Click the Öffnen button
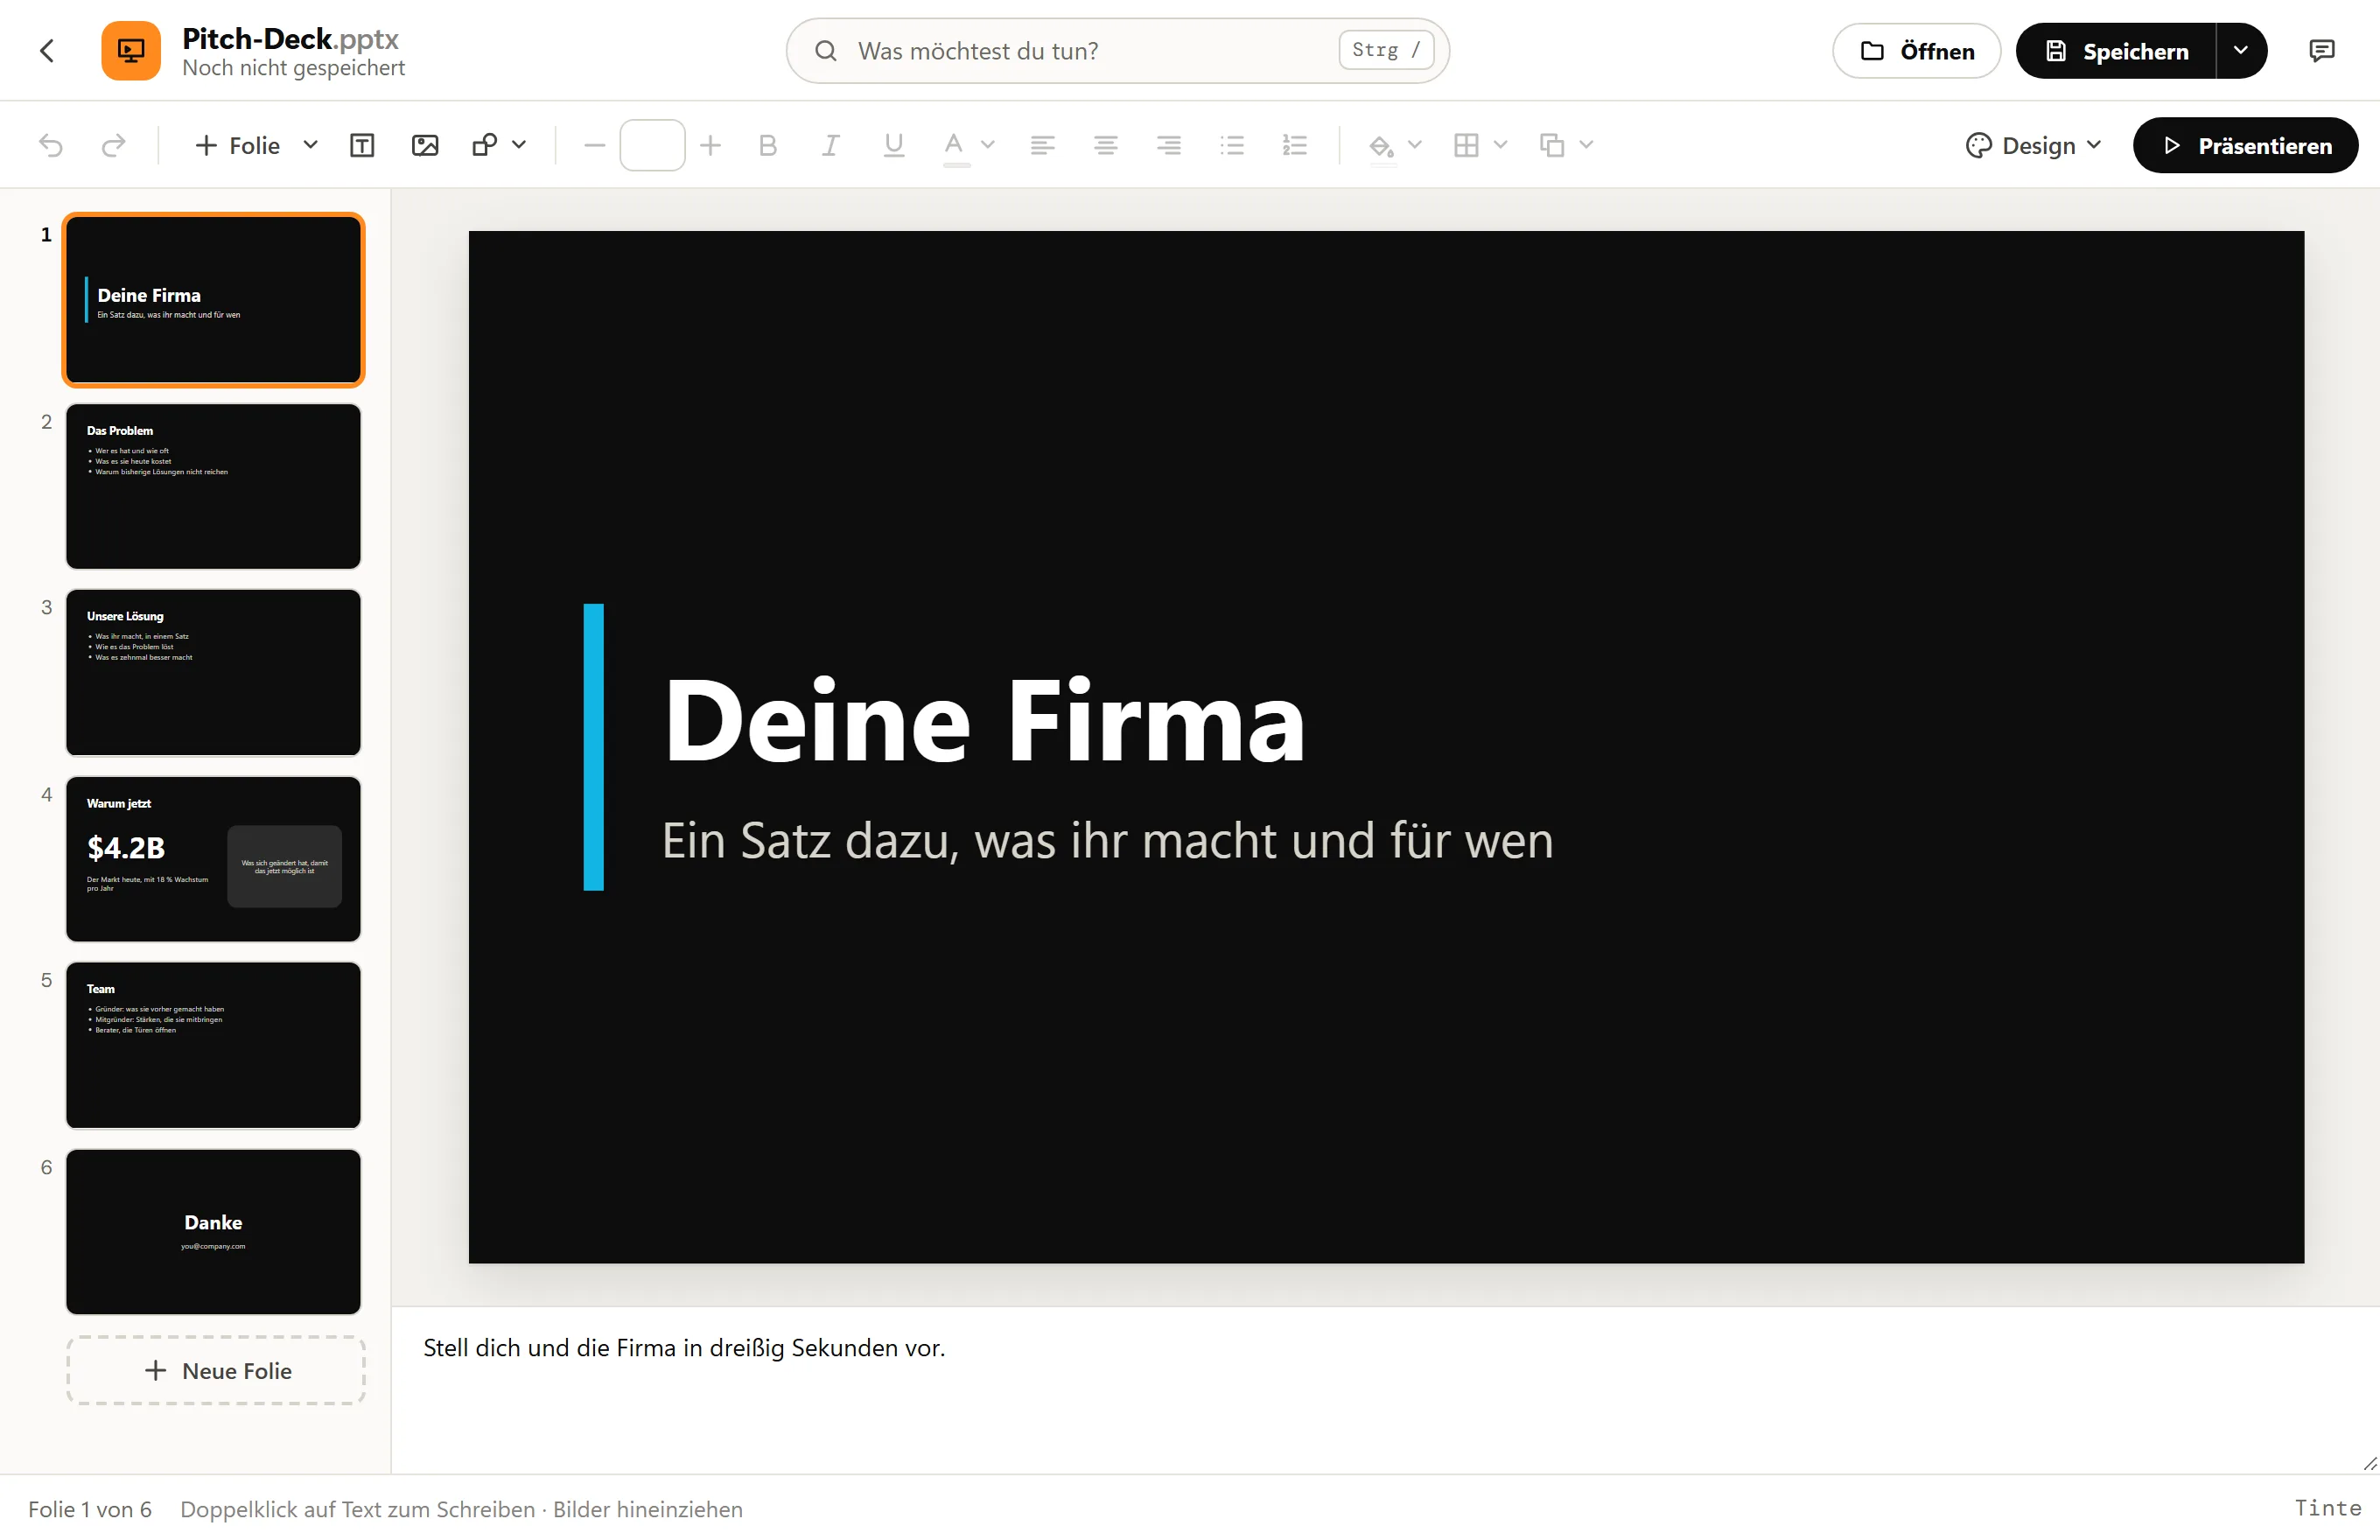This screenshot has width=2380, height=1540. pyautogui.click(x=1916, y=51)
